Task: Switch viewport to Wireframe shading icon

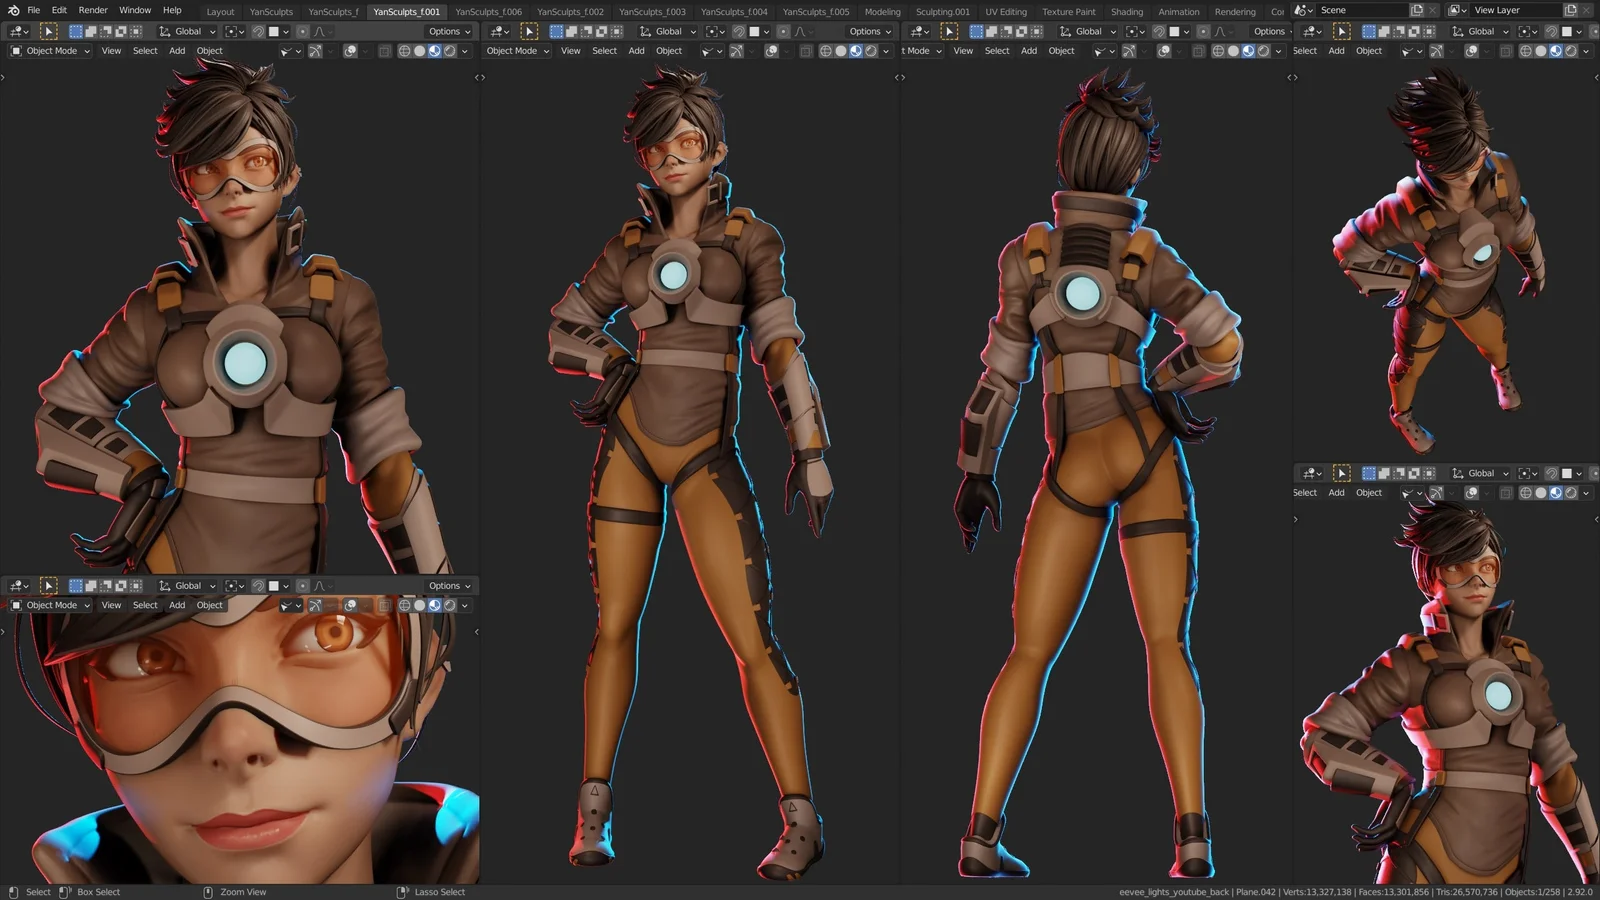Action: [404, 50]
